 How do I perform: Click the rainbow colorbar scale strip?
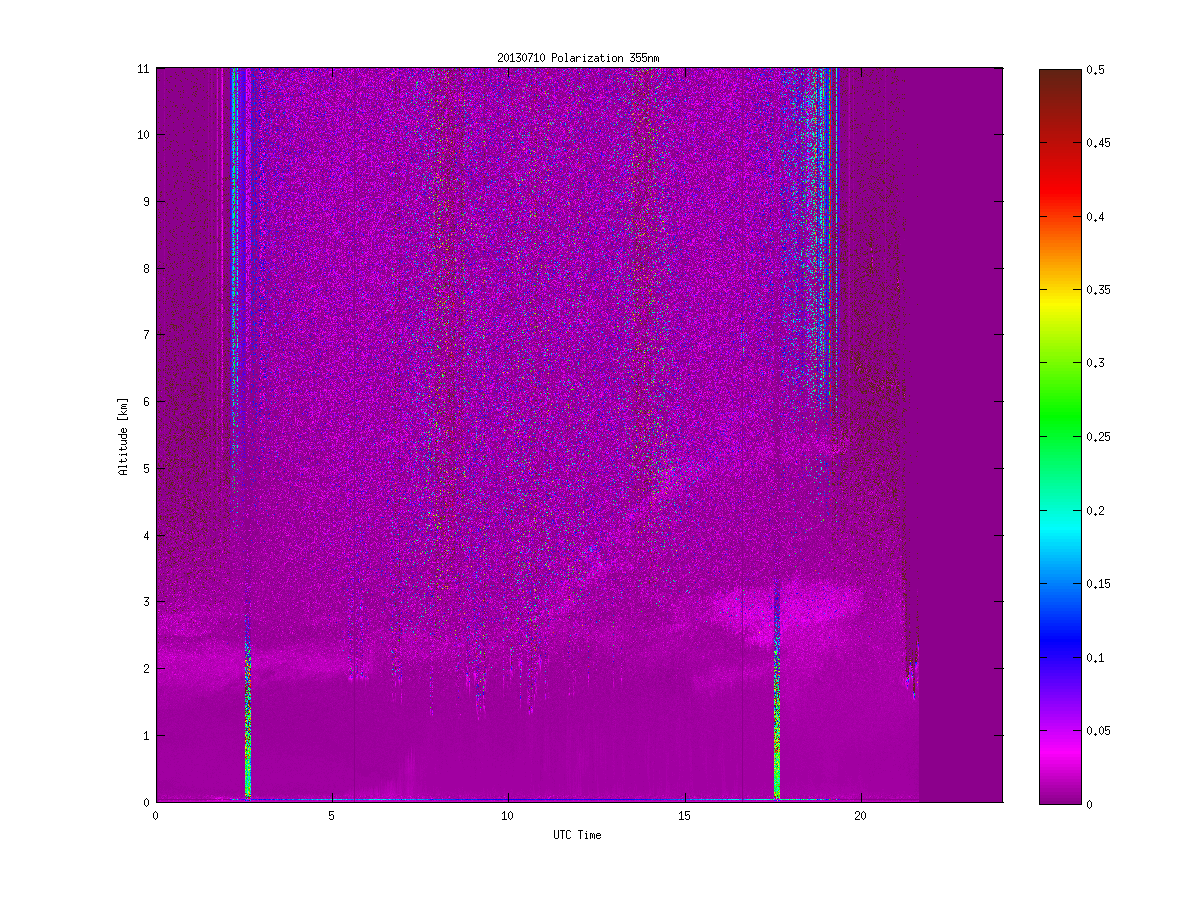point(1060,436)
